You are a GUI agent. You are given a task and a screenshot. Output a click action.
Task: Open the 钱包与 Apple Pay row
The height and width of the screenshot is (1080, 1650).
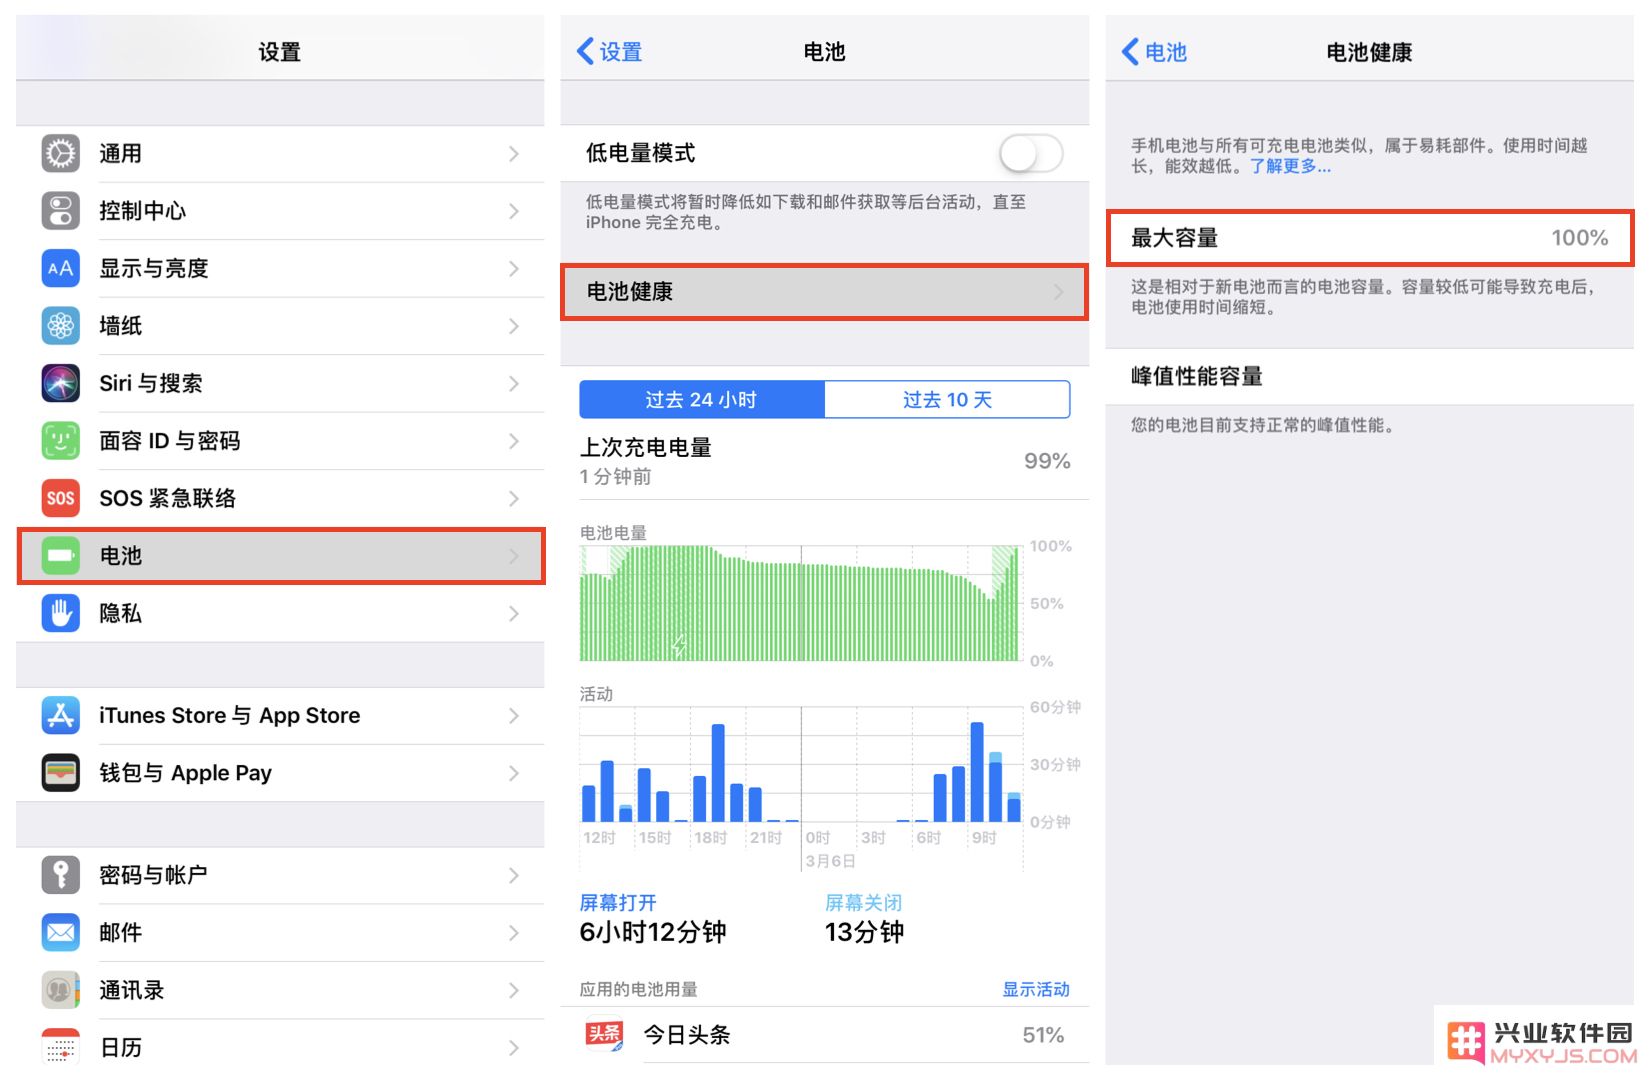pyautogui.click(x=281, y=773)
